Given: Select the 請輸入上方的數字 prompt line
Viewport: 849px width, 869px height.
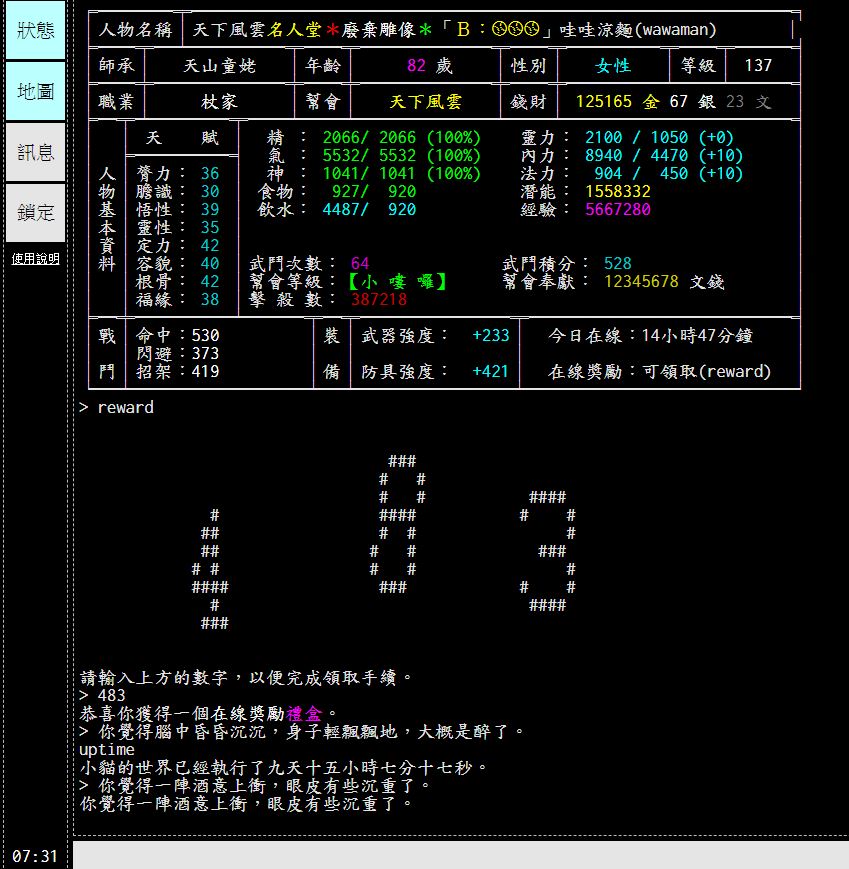Looking at the screenshot, I should pyautogui.click(x=246, y=677).
